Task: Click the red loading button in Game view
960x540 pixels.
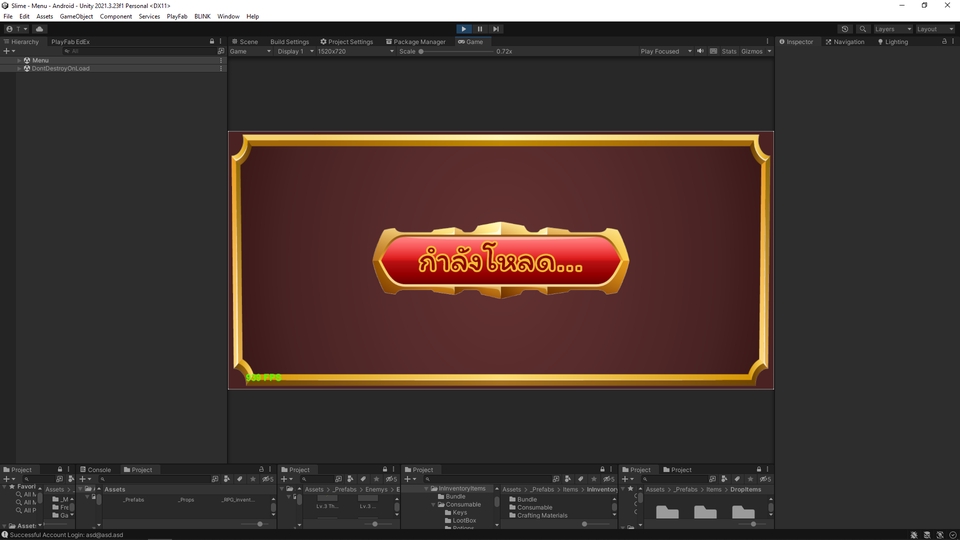Action: pos(500,261)
